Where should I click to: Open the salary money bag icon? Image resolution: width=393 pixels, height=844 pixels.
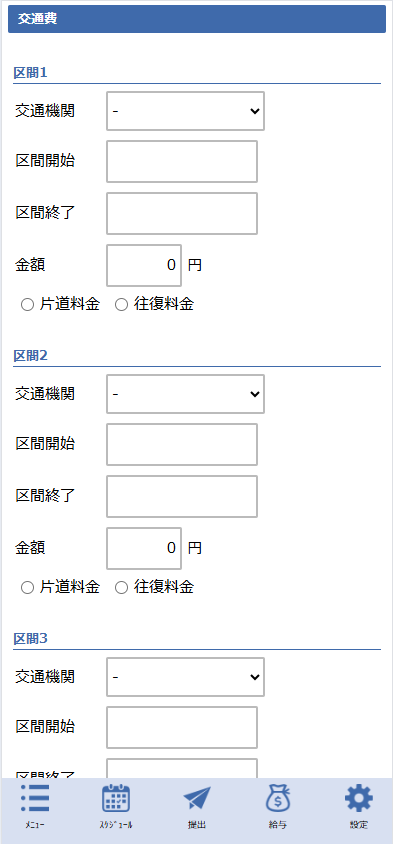click(x=278, y=799)
